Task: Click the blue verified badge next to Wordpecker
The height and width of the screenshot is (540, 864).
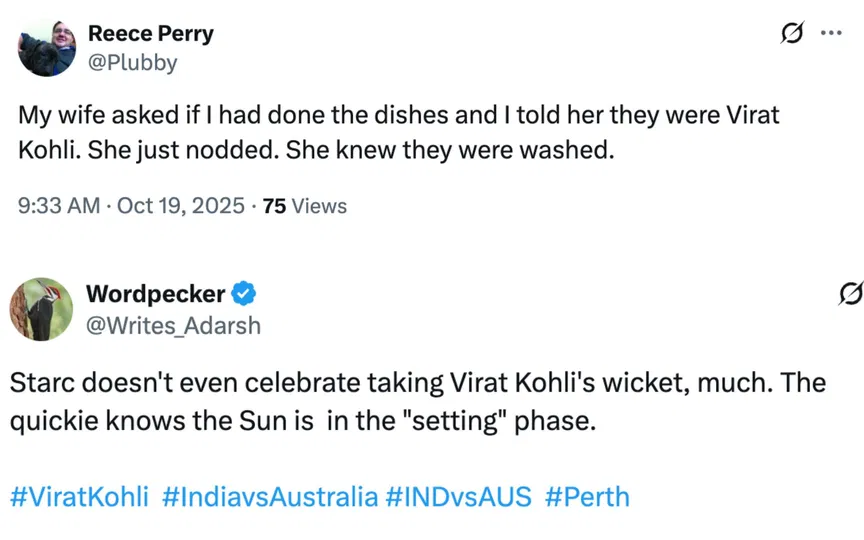Action: (x=244, y=294)
